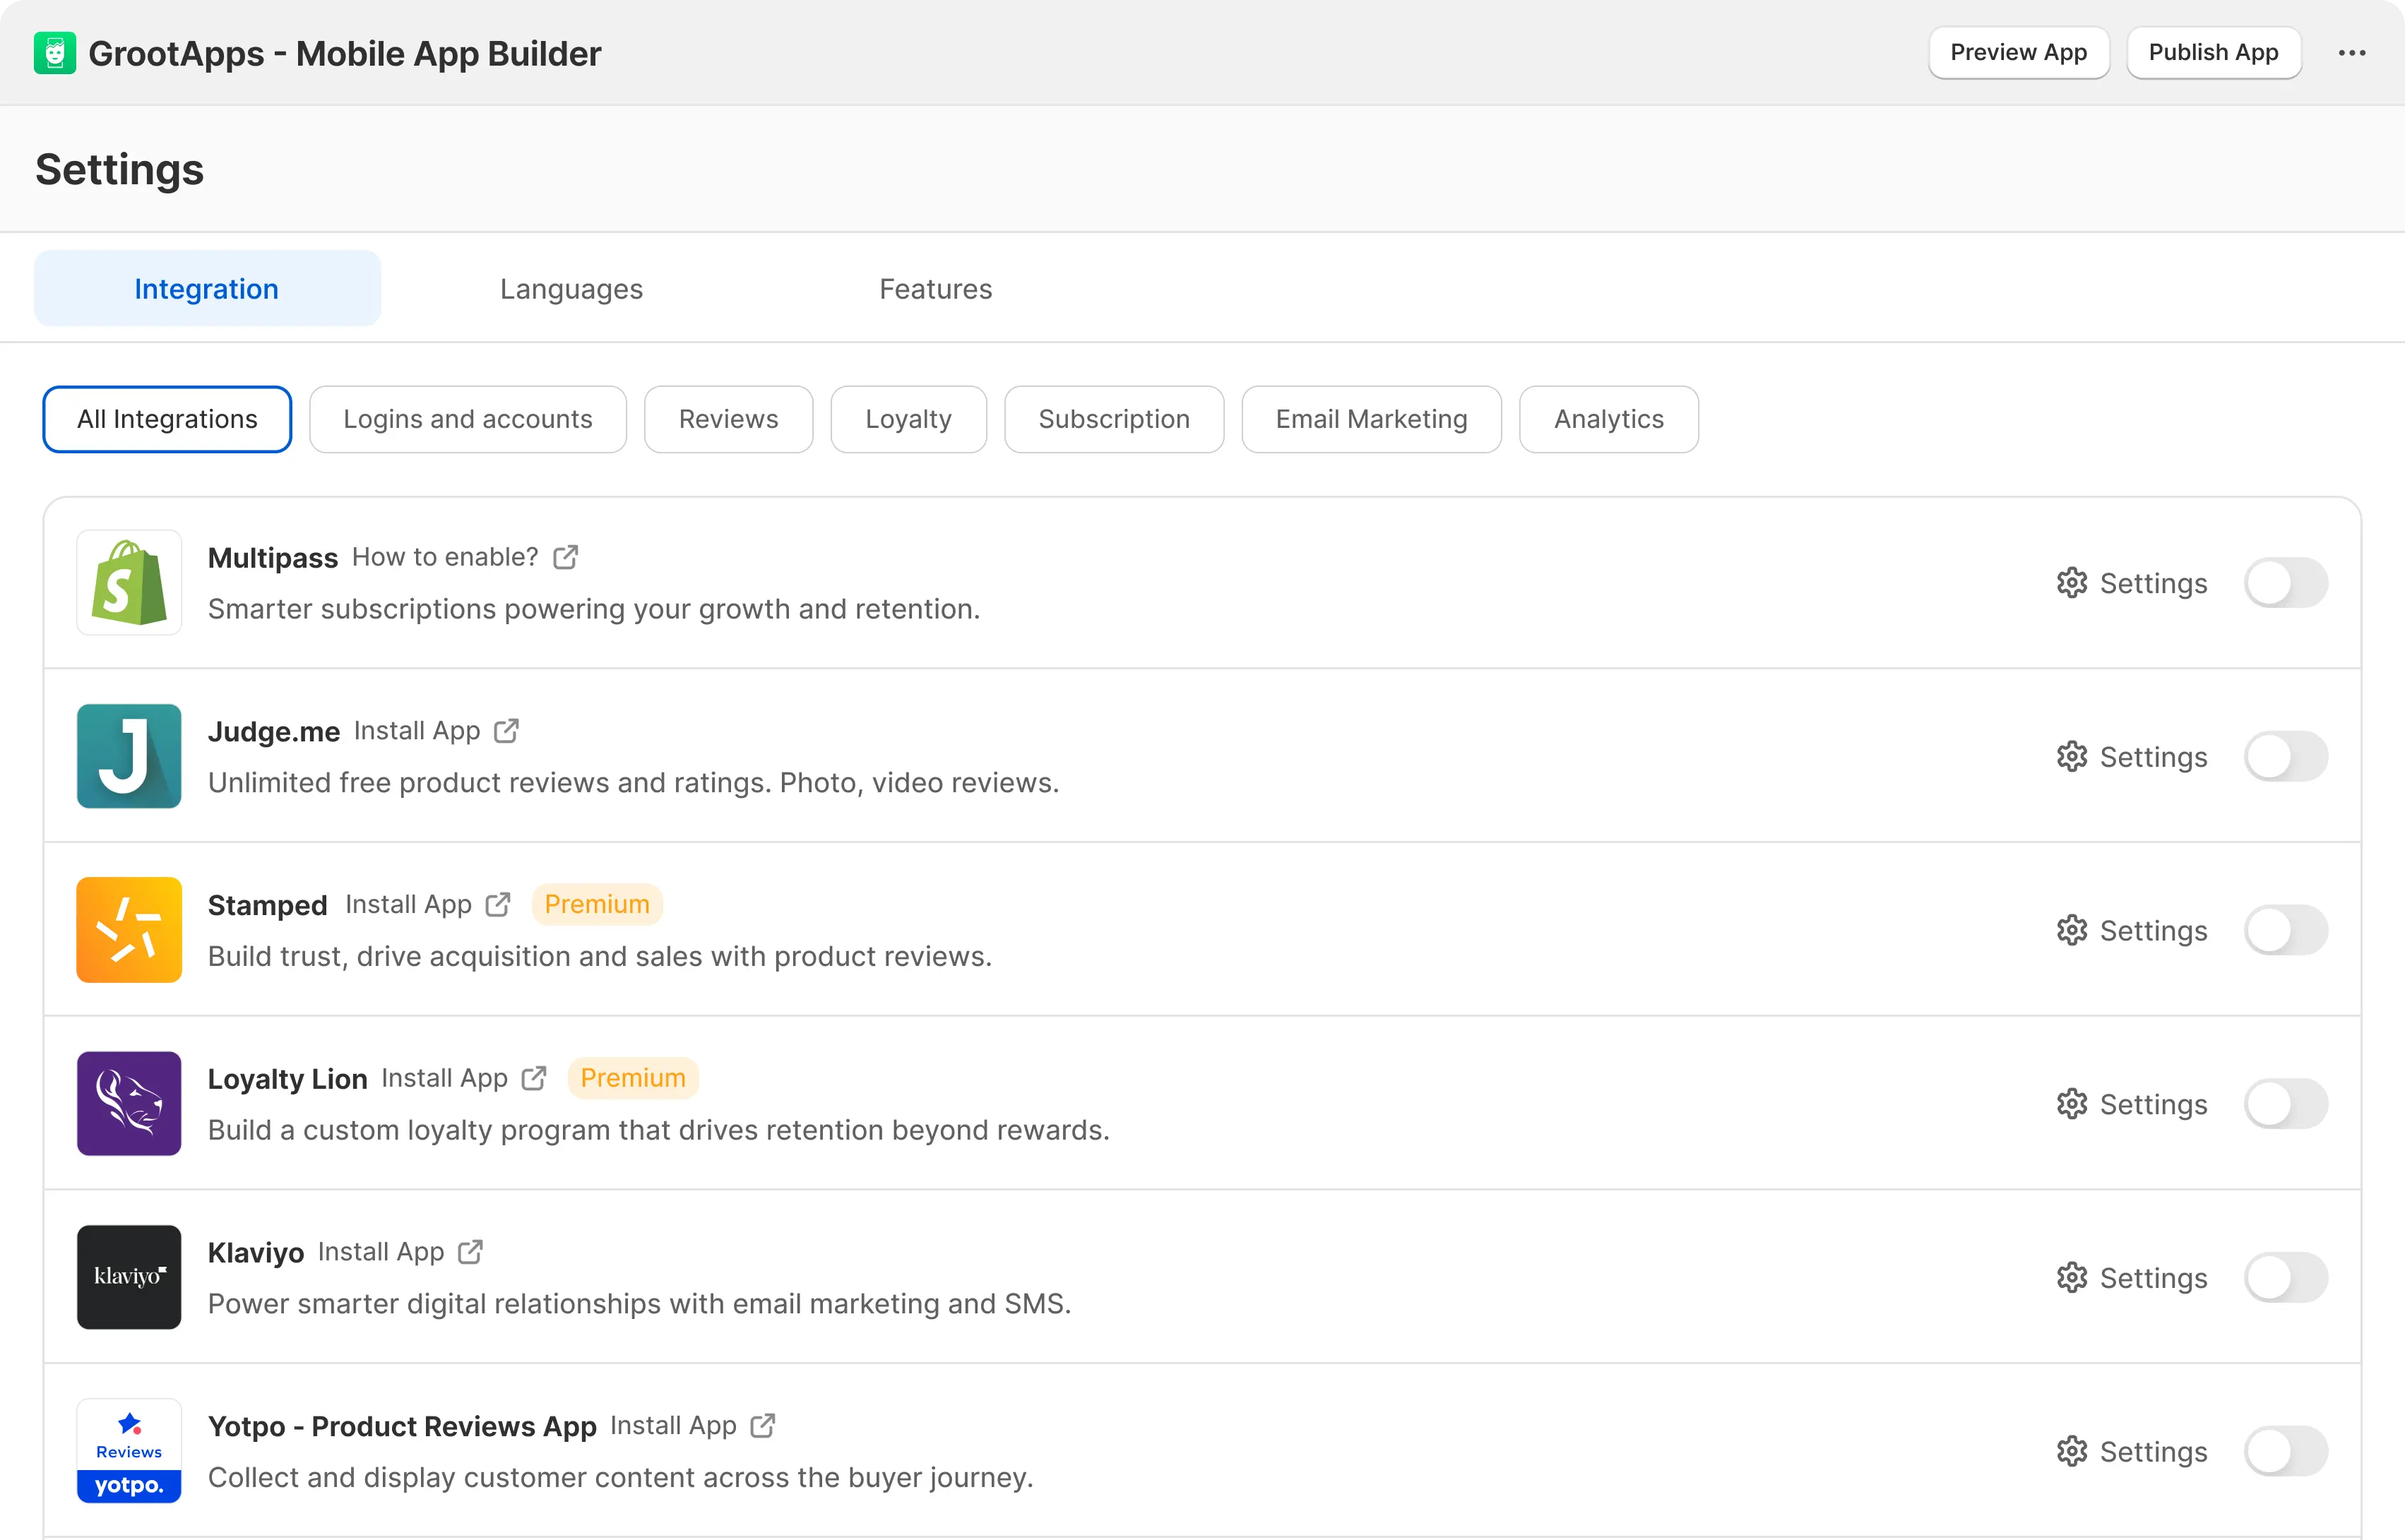Screen dimensions: 2405x1540
Task: Toggle Loyalty Lion integration on
Action: click(2285, 1104)
